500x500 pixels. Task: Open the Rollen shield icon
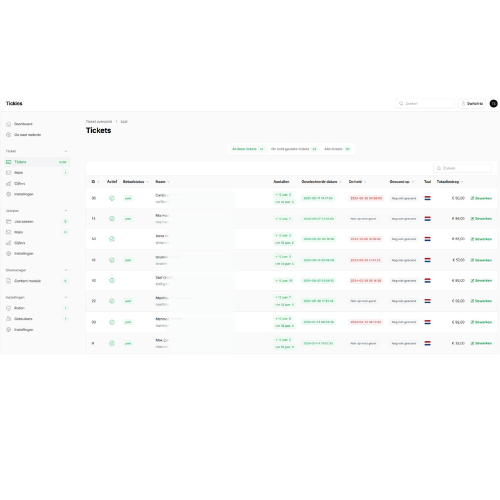[x=9, y=308]
